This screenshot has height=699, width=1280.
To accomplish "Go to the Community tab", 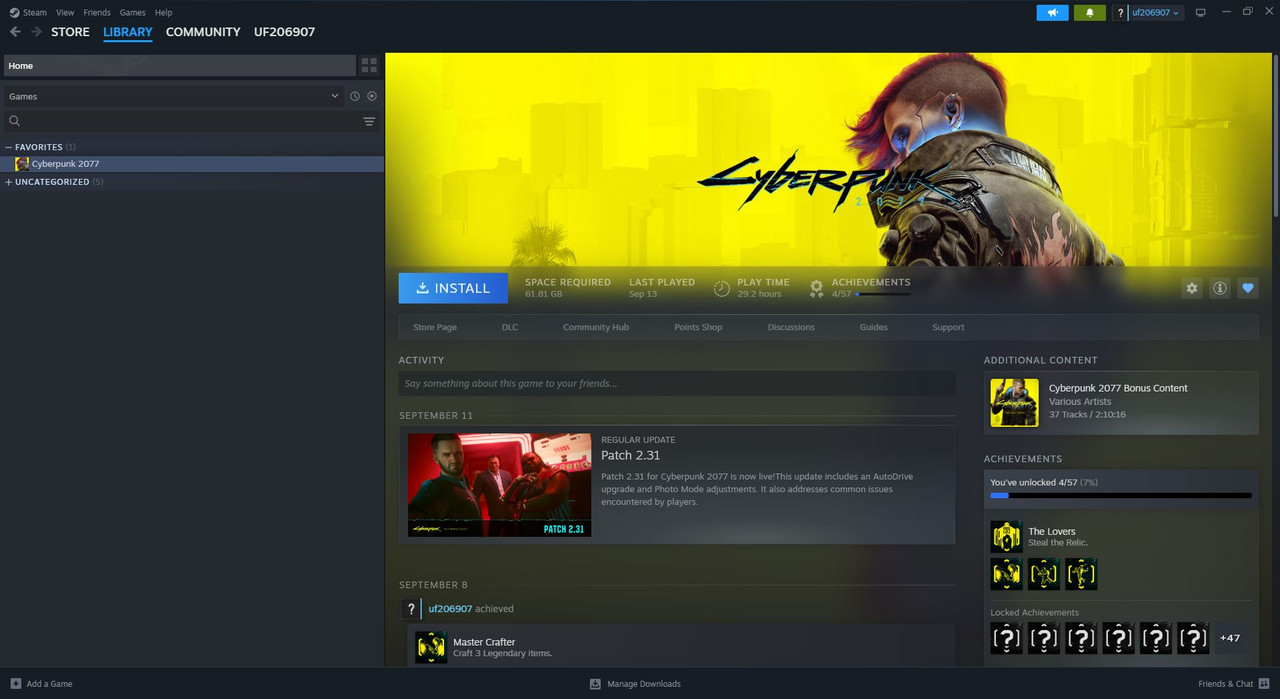I will click(x=203, y=32).
